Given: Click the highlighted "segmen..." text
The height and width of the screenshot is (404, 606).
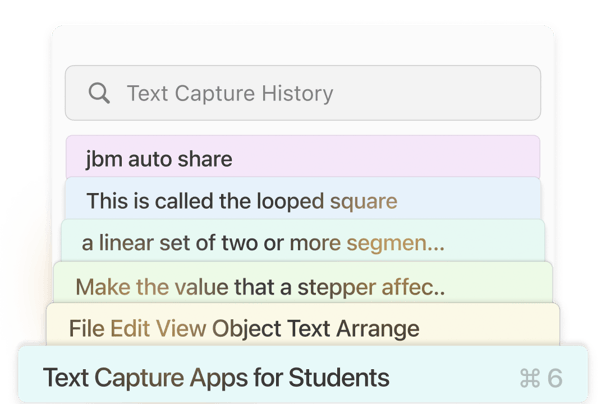Looking at the screenshot, I should click(395, 243).
